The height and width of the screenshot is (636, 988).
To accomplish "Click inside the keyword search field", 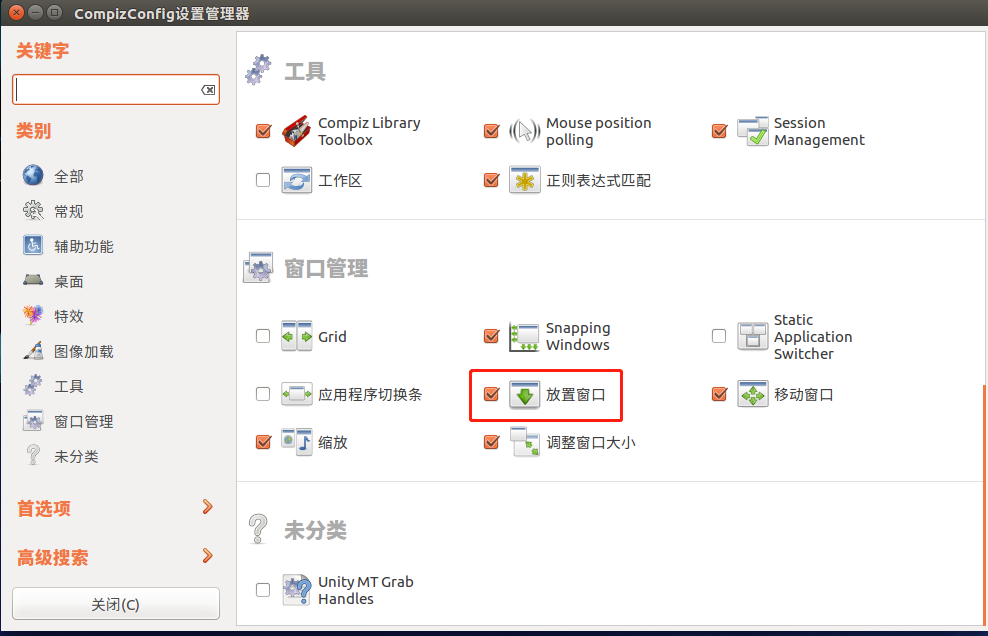I will point(110,89).
